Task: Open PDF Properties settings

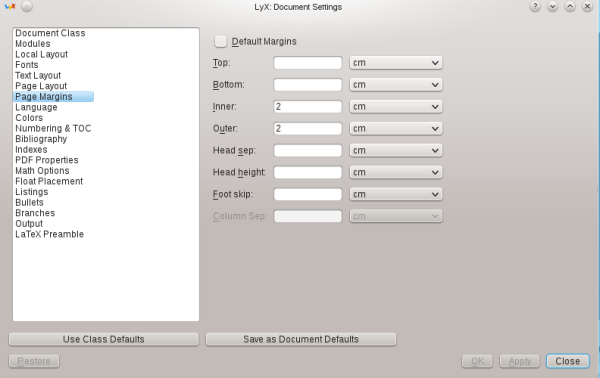Action: point(47,160)
